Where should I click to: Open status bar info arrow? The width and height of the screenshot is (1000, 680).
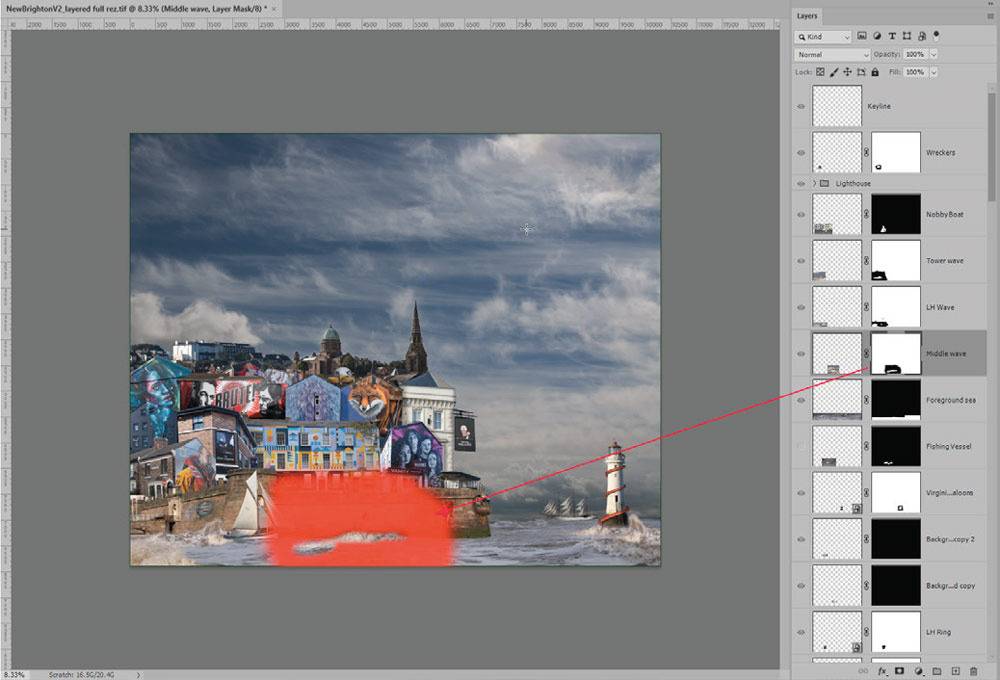coord(138,674)
